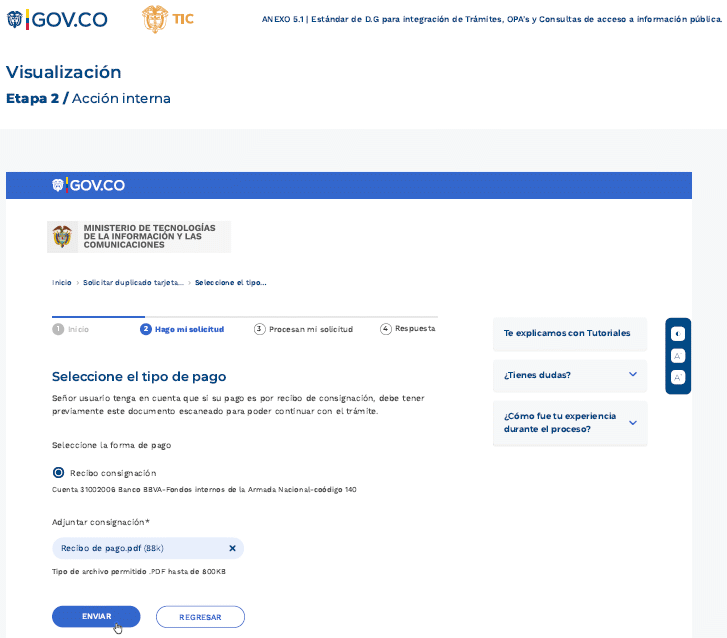
Task: Go to step 1 Inicio
Action: tap(71, 329)
